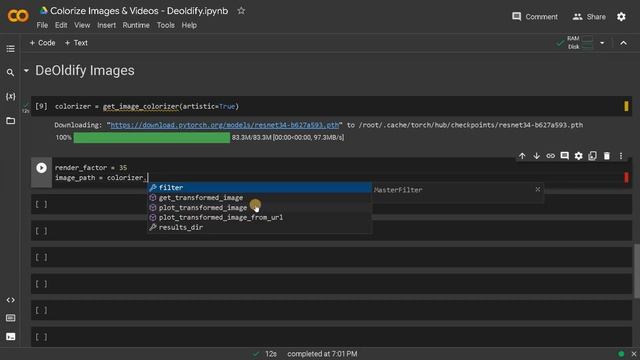Open Colab settings gear in header

click(x=621, y=17)
